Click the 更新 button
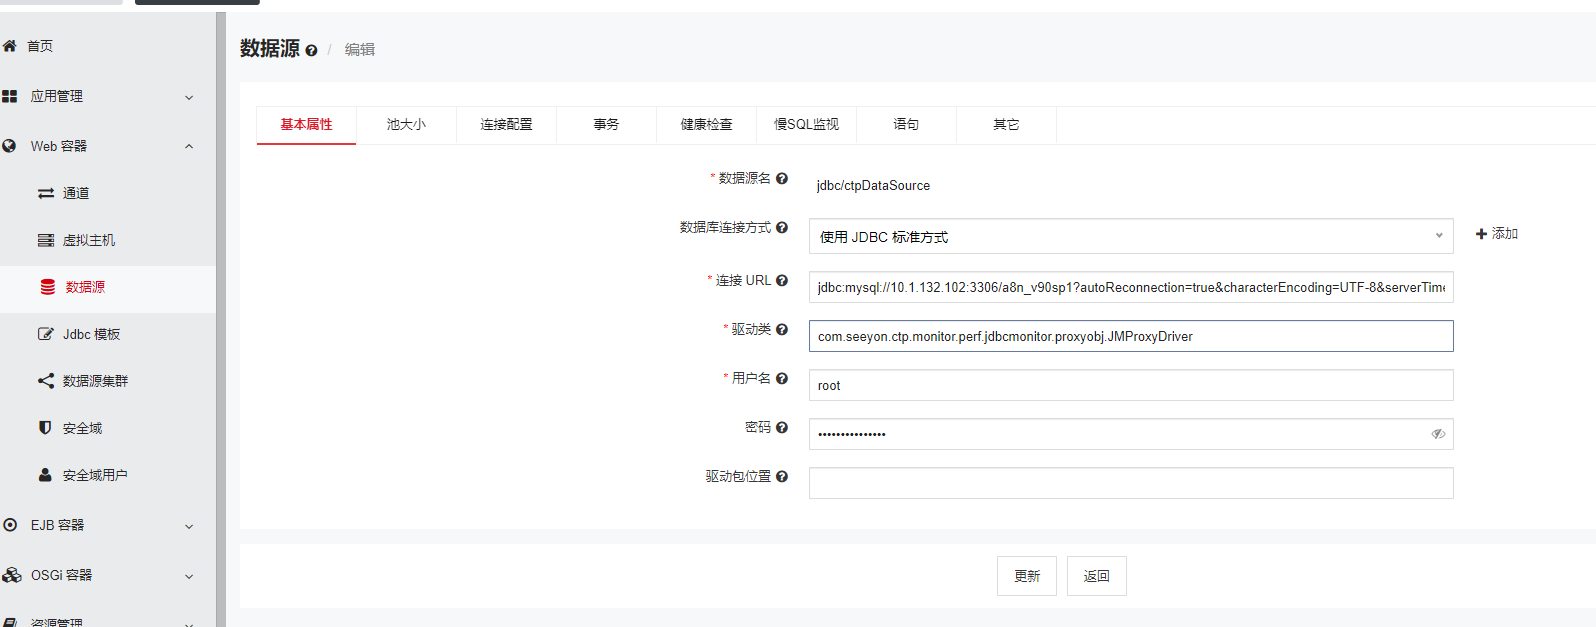The width and height of the screenshot is (1596, 627). [x=1026, y=576]
